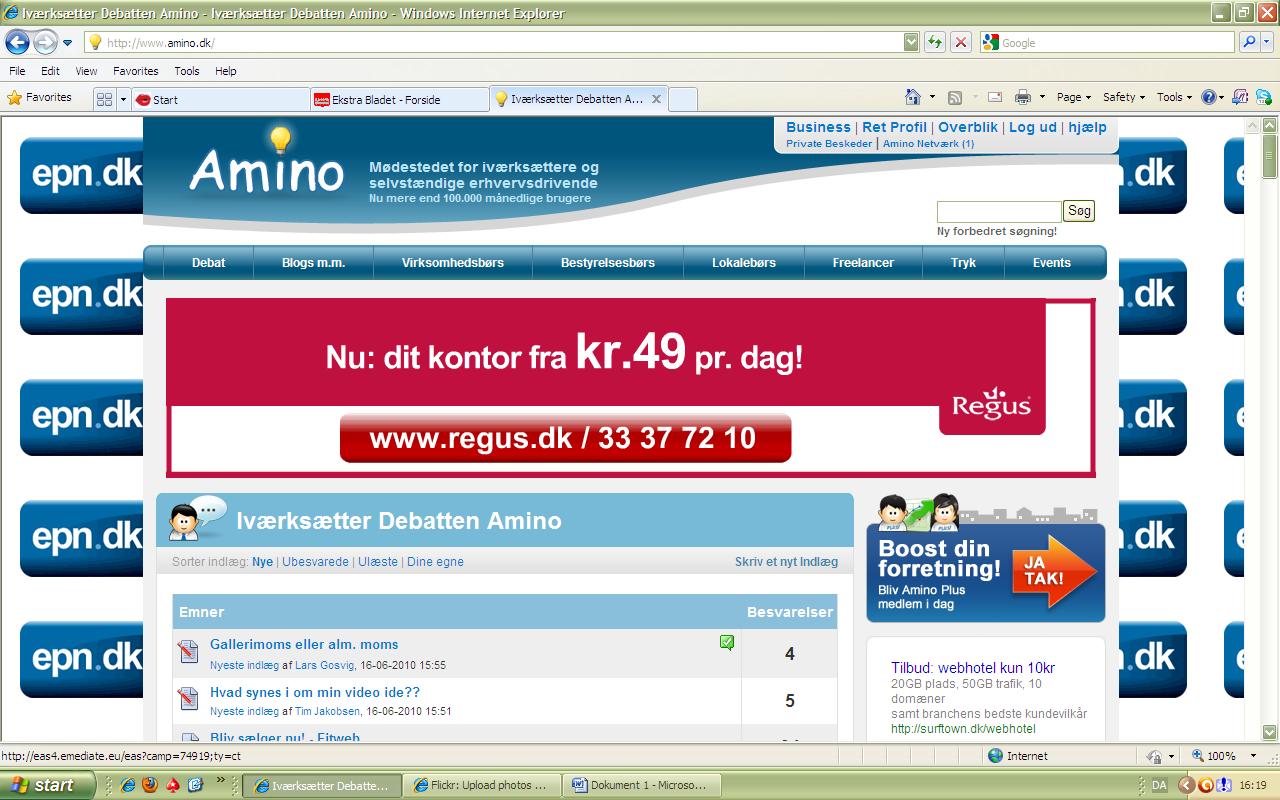Open the Favorites menu
This screenshot has width=1280, height=800.
click(x=135, y=71)
